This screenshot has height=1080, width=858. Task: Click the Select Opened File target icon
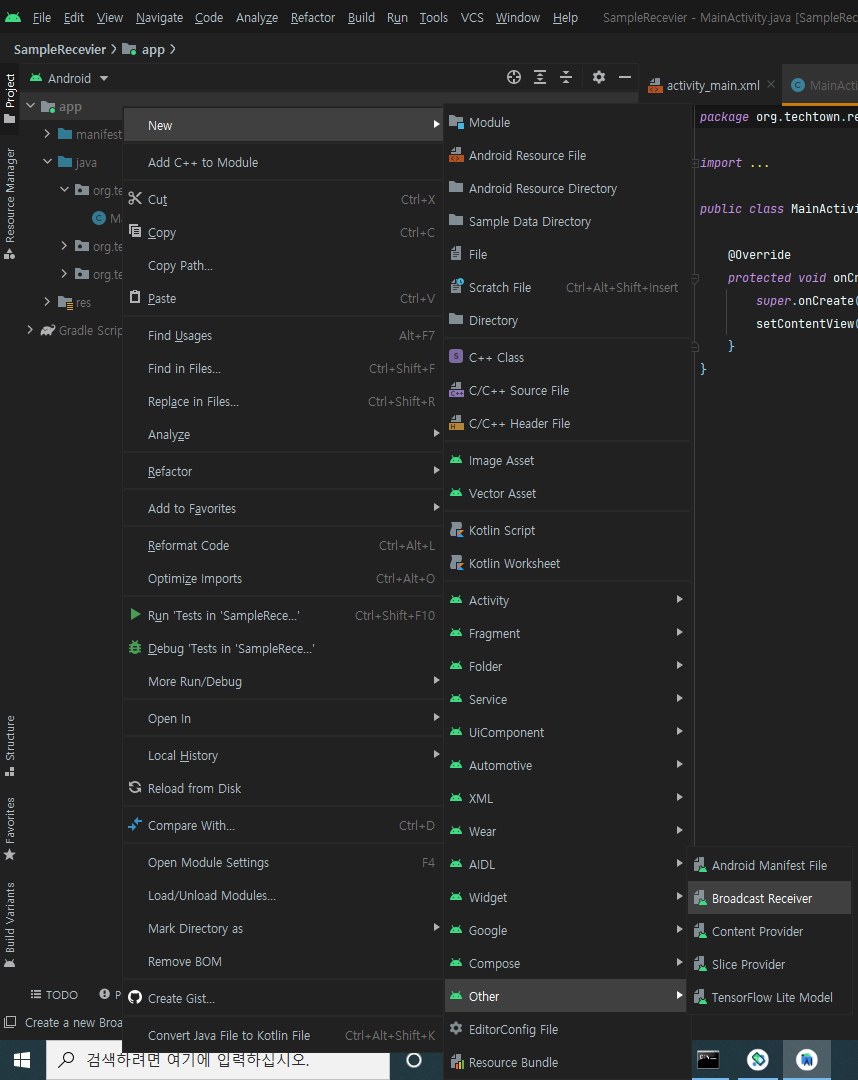click(x=514, y=77)
